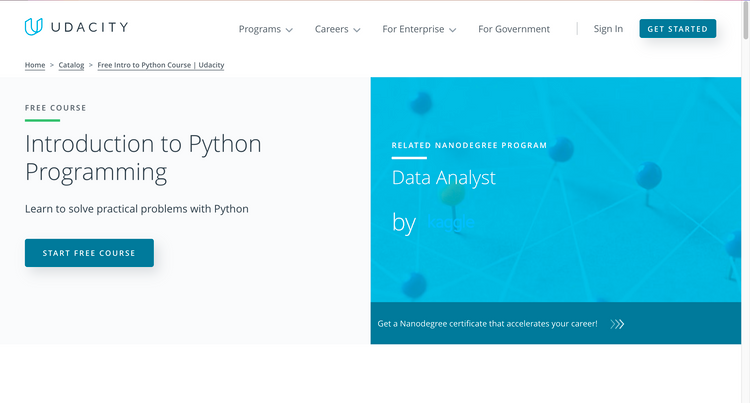Click the faded Kaggle logo
The height and width of the screenshot is (403, 750).
[449, 223]
